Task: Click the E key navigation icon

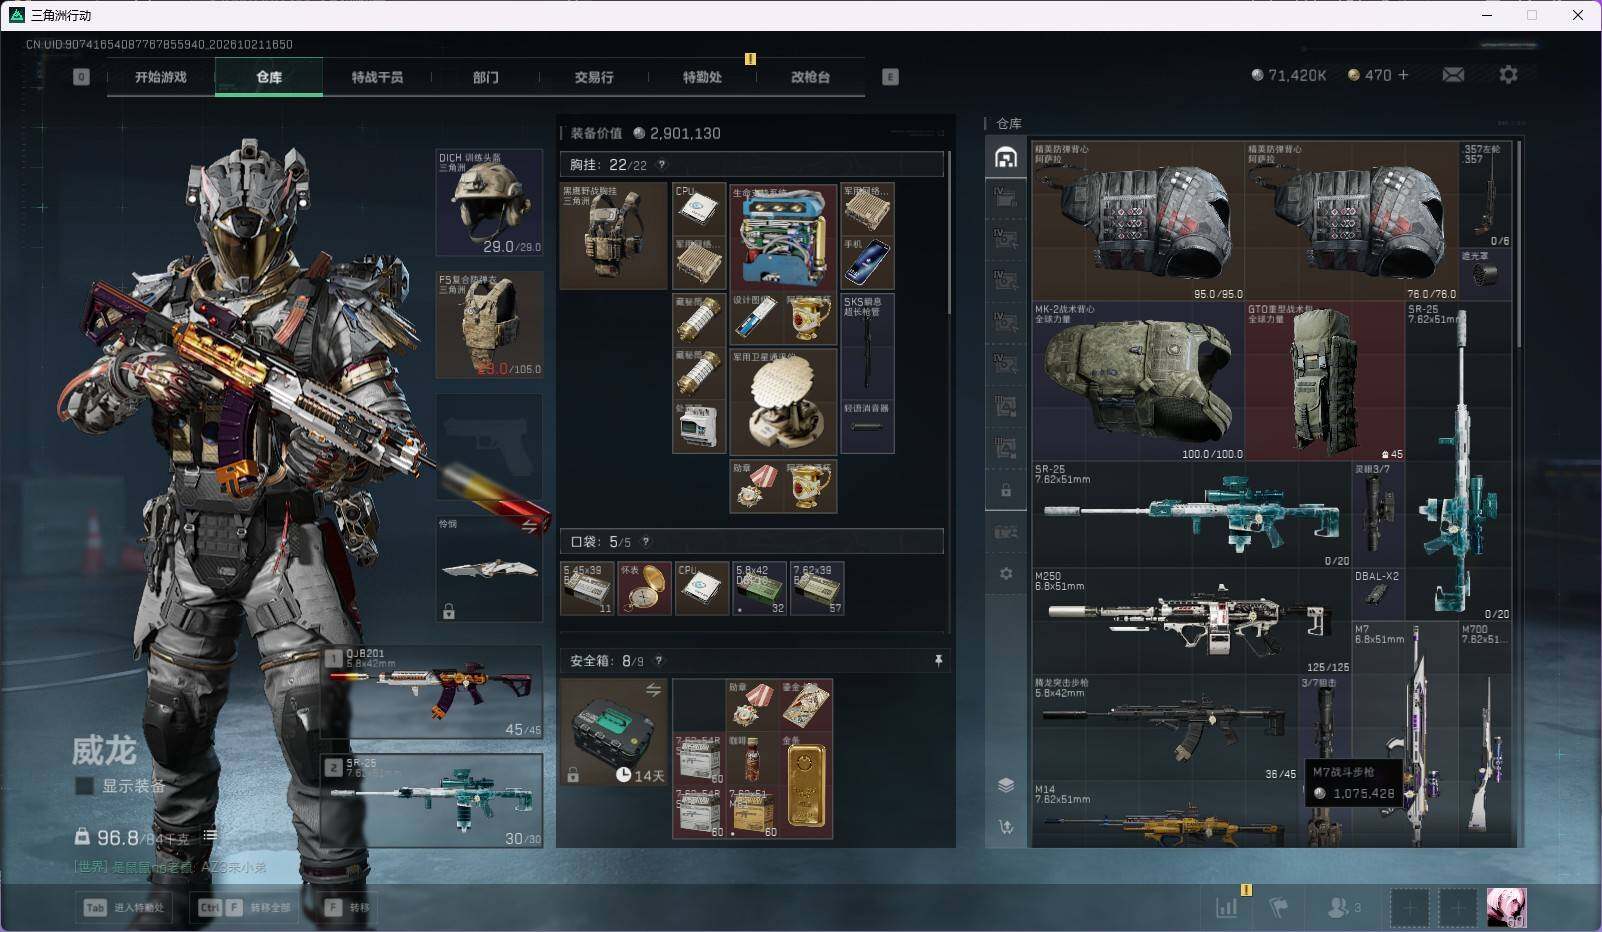Action: tap(890, 76)
